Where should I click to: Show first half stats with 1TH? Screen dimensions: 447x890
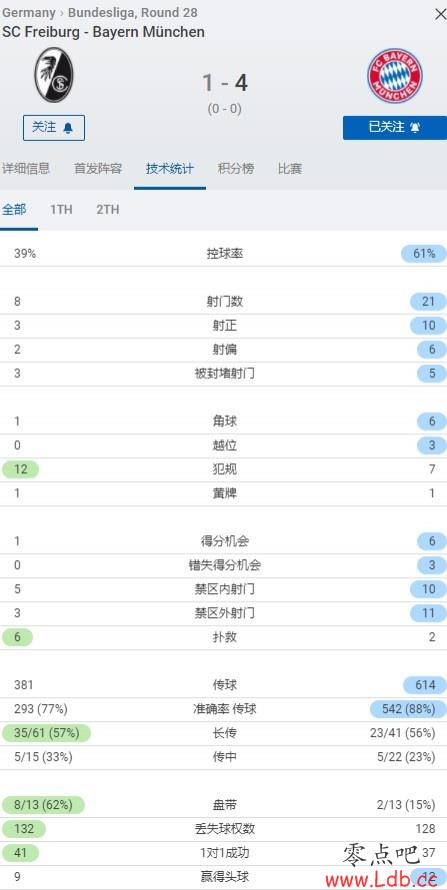61,209
